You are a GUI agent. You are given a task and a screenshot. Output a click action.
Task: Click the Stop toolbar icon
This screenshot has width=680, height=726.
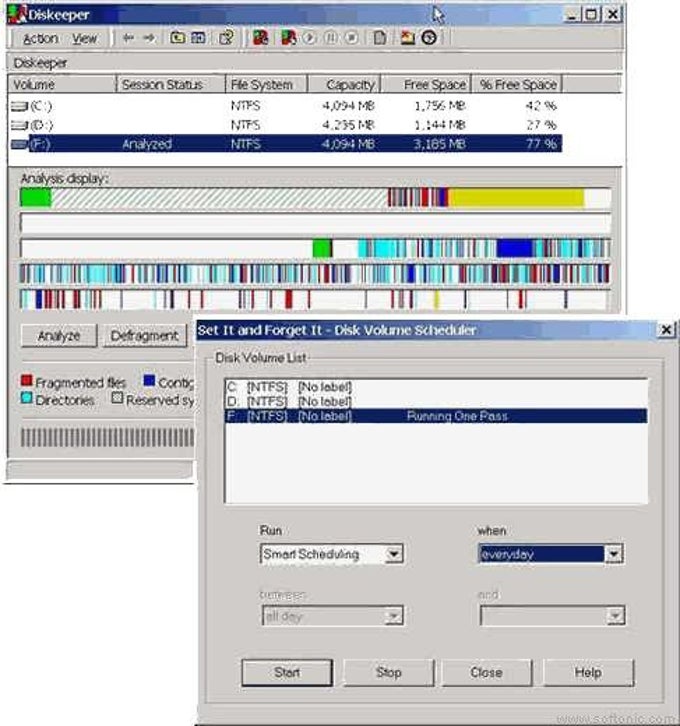[352, 38]
